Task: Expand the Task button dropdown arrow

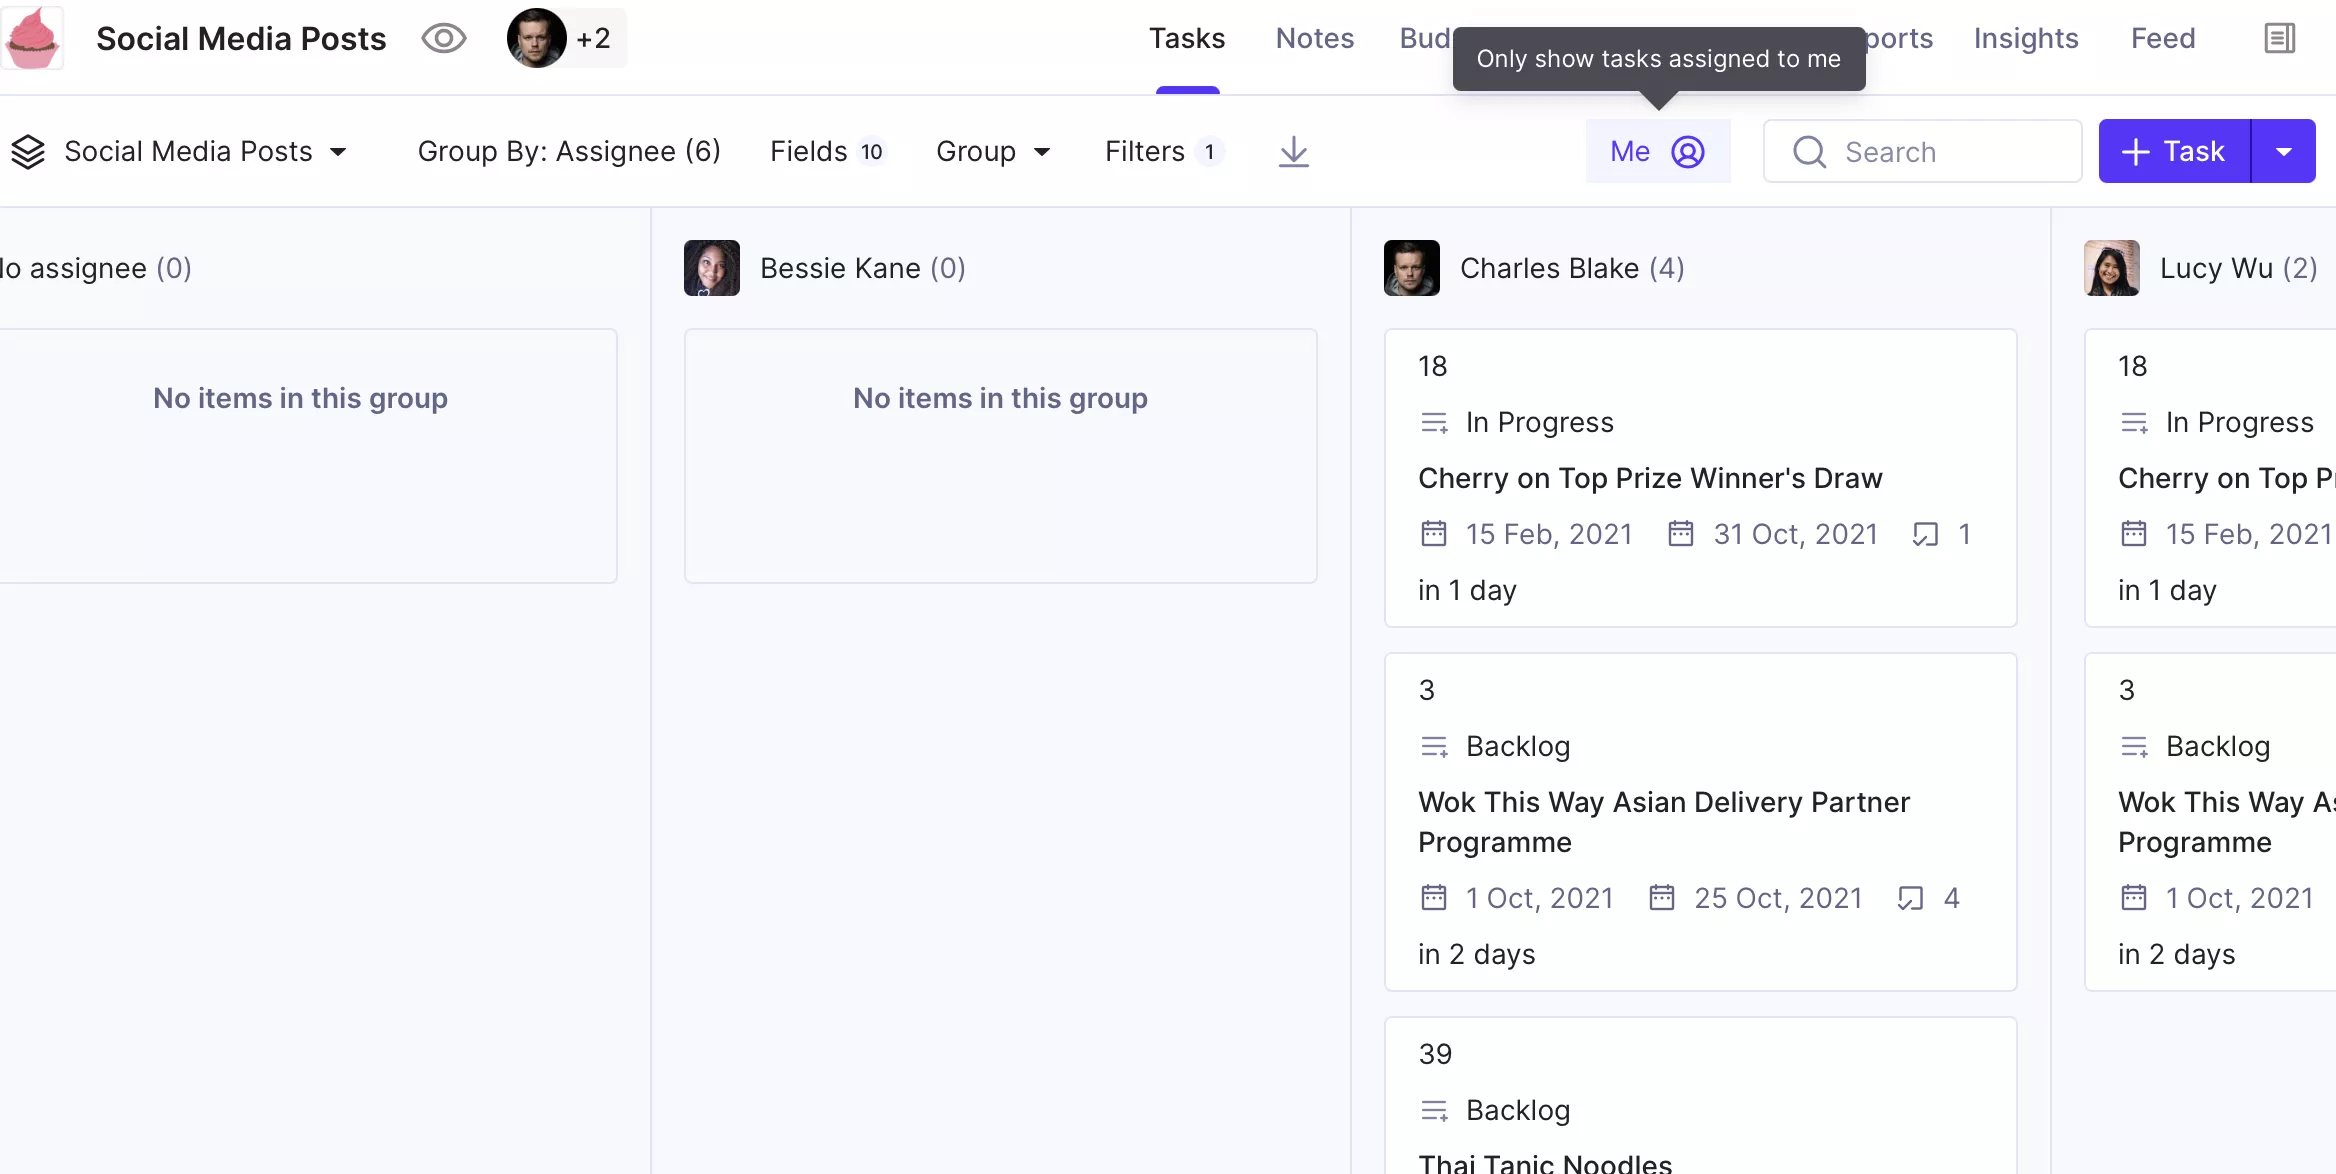Action: coord(2284,151)
